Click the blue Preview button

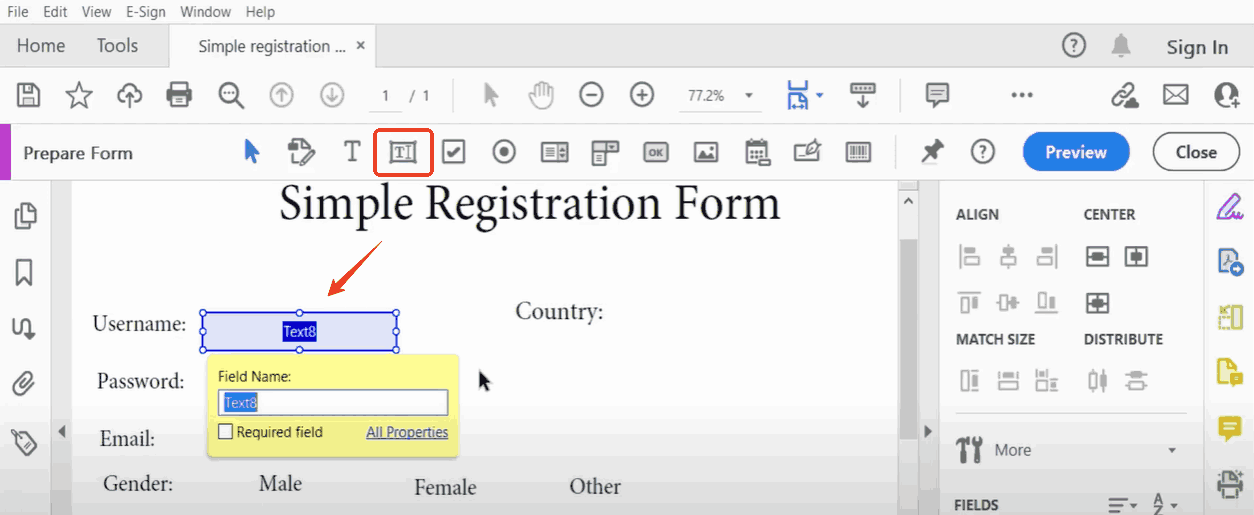click(x=1075, y=152)
